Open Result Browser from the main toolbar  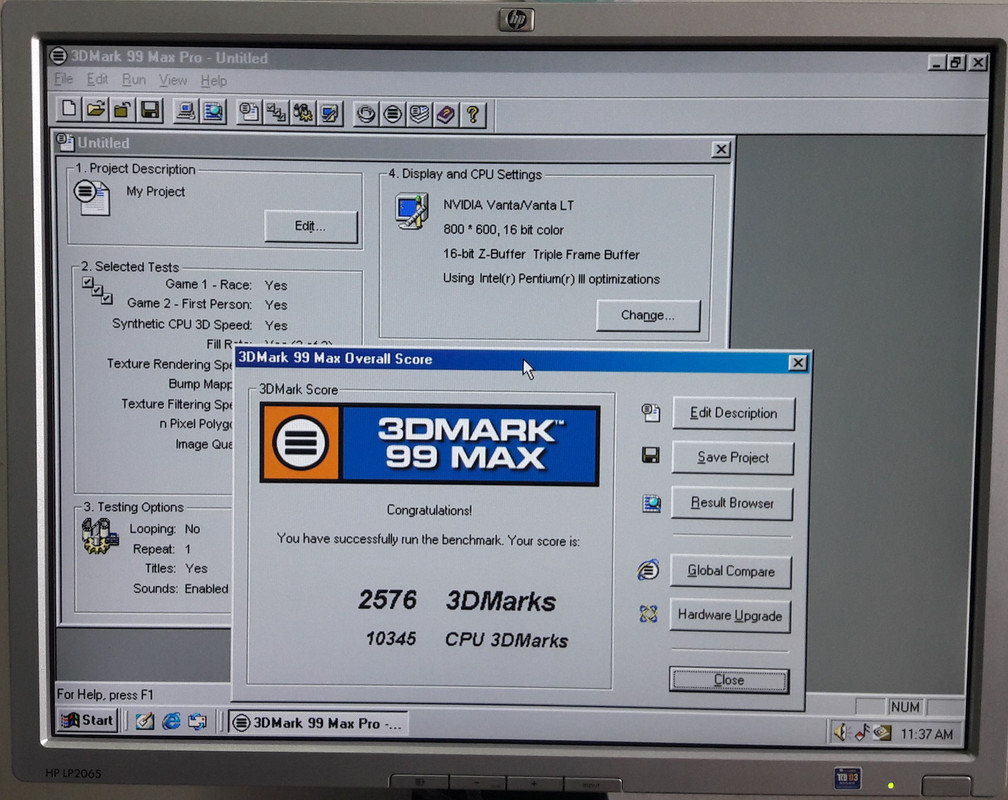(x=213, y=113)
